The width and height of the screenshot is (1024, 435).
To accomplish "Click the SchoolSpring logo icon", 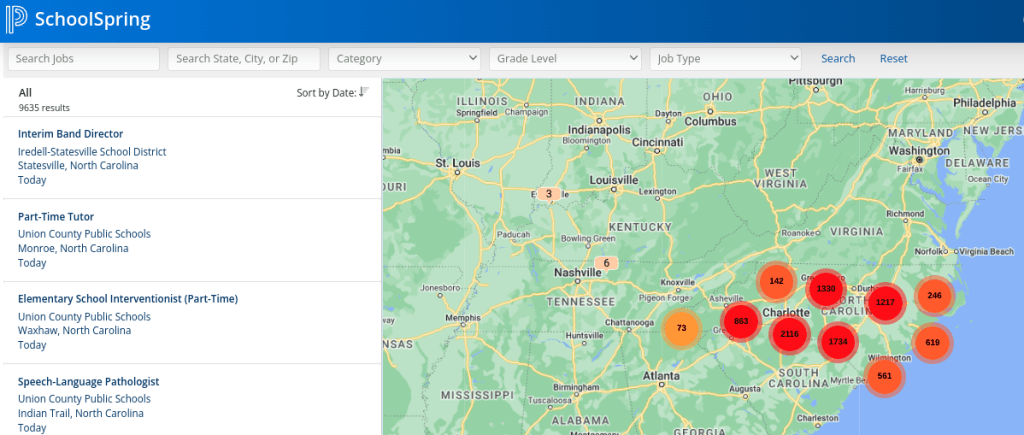I will tap(17, 20).
